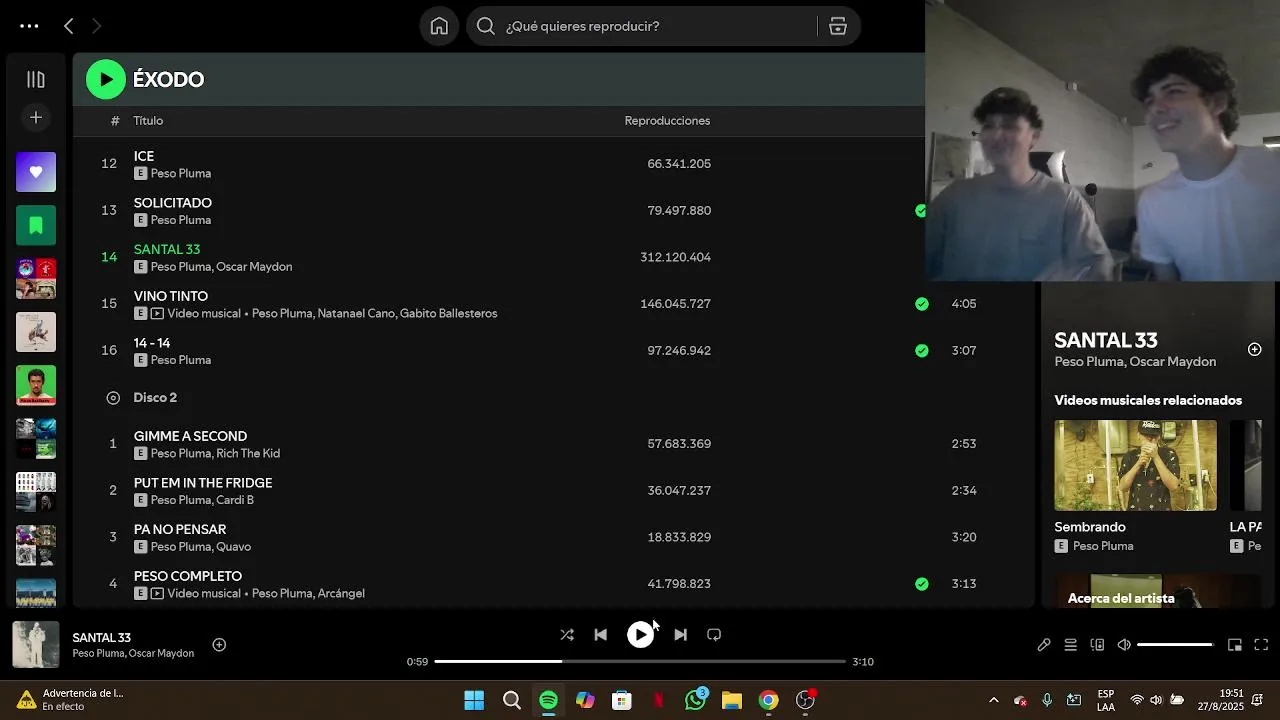Open Liked Songs heart tile
The image size is (1280, 720).
pos(36,172)
